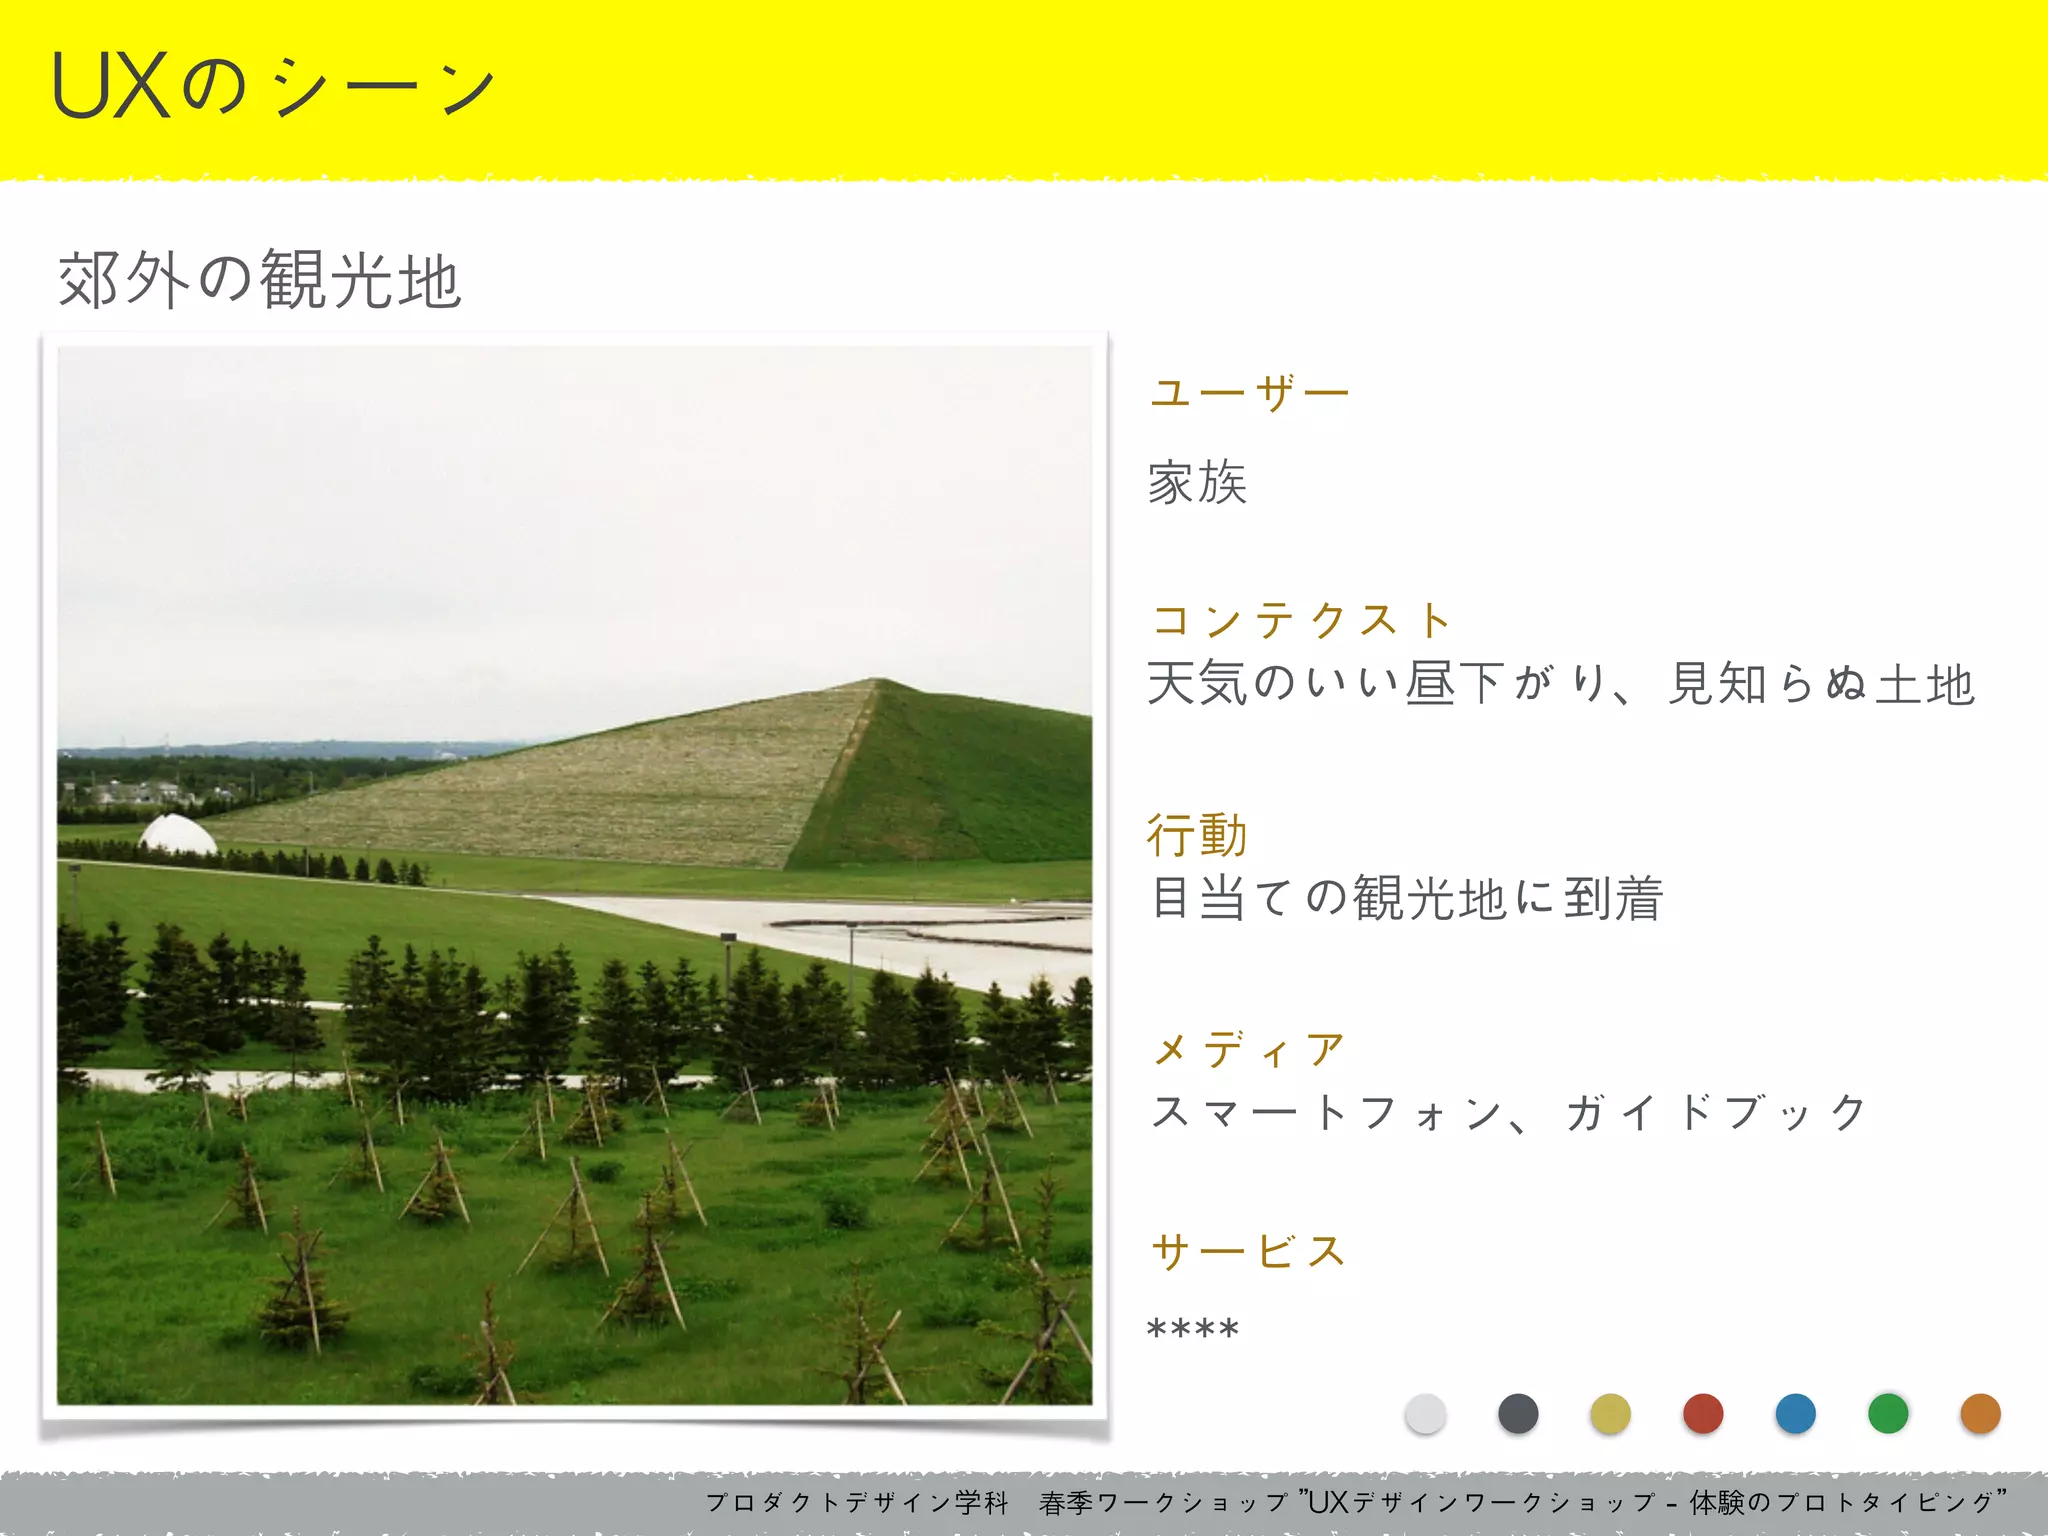Click the red color dot
Viewport: 2048px width, 1536px height.
(x=1703, y=1414)
